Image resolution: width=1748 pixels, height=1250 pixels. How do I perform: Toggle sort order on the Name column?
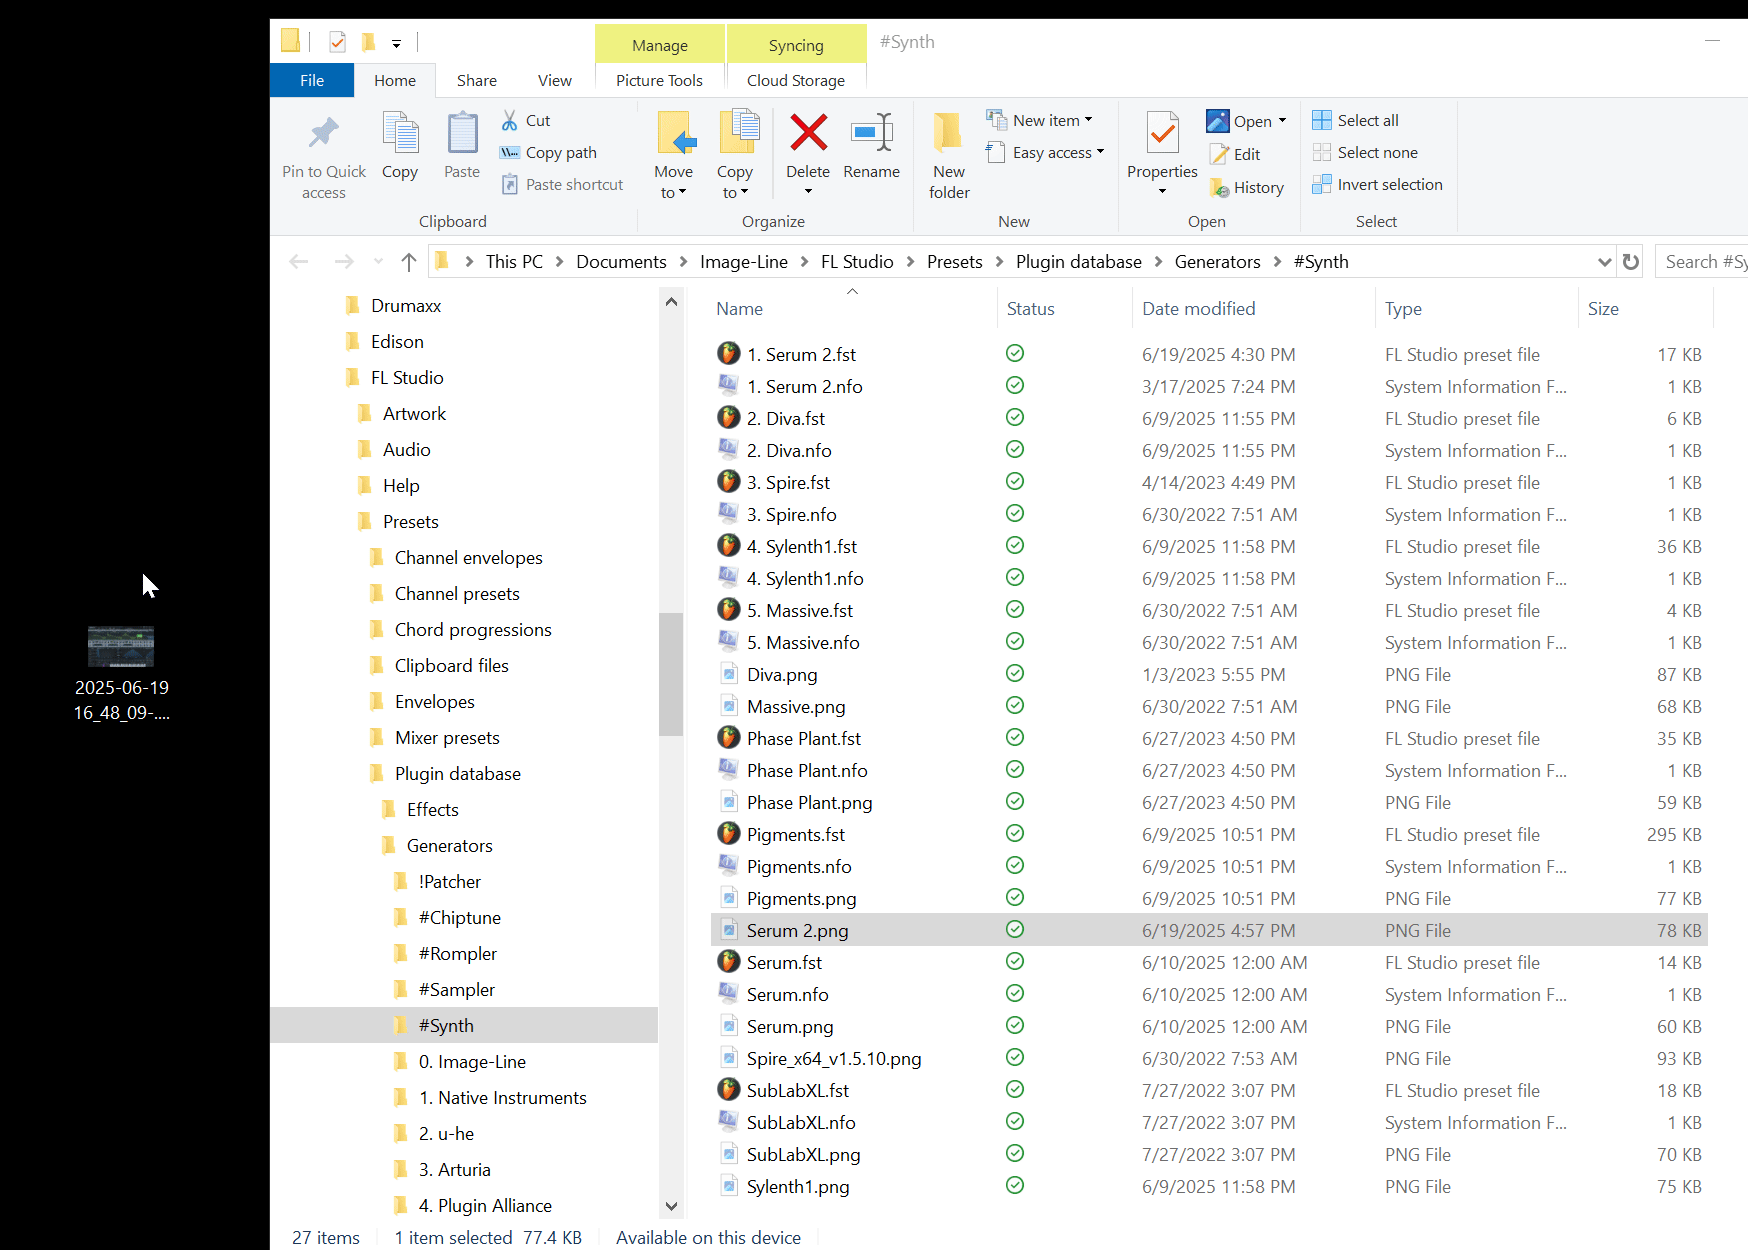pyautogui.click(x=739, y=308)
